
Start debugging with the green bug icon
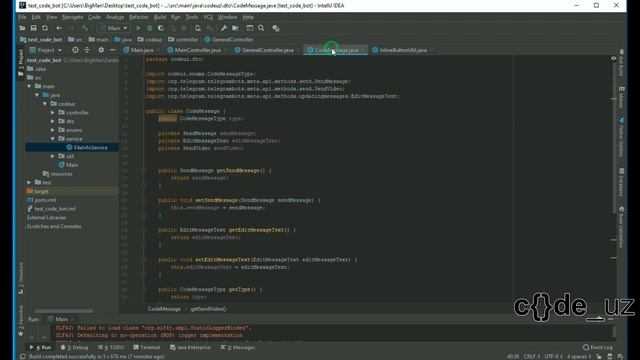point(149,28)
